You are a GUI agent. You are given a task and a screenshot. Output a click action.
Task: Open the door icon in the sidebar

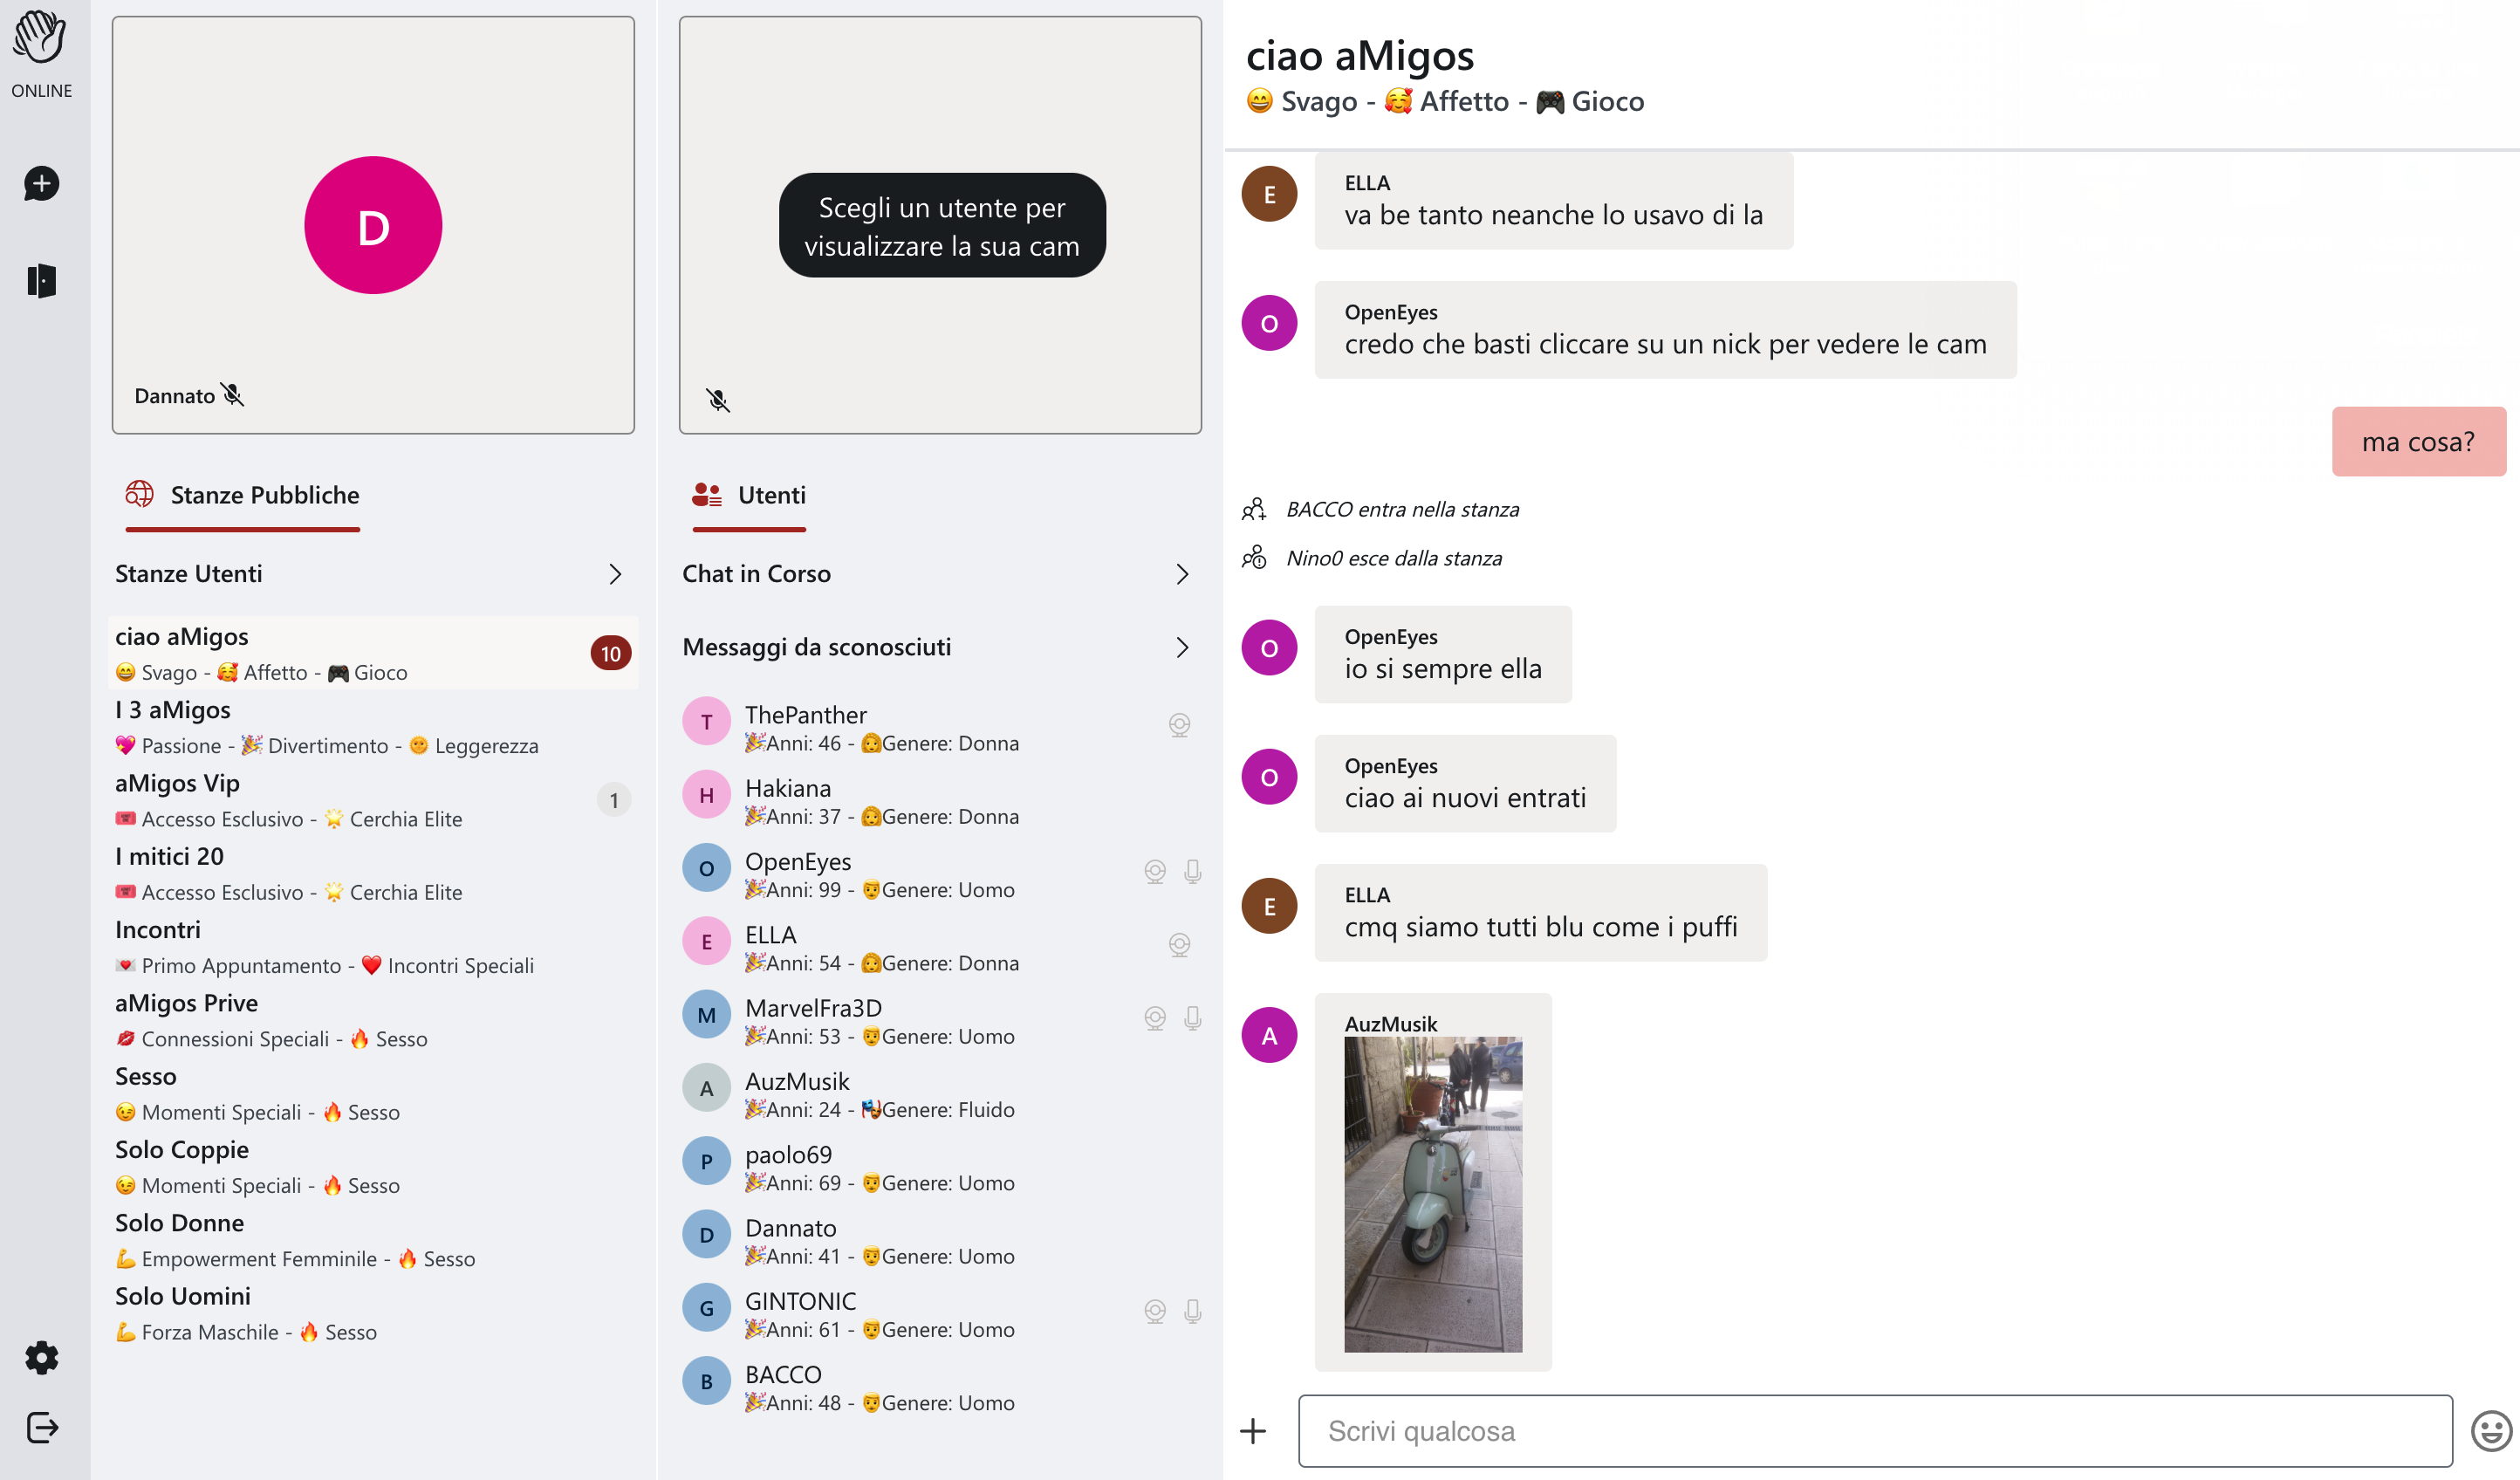point(41,281)
